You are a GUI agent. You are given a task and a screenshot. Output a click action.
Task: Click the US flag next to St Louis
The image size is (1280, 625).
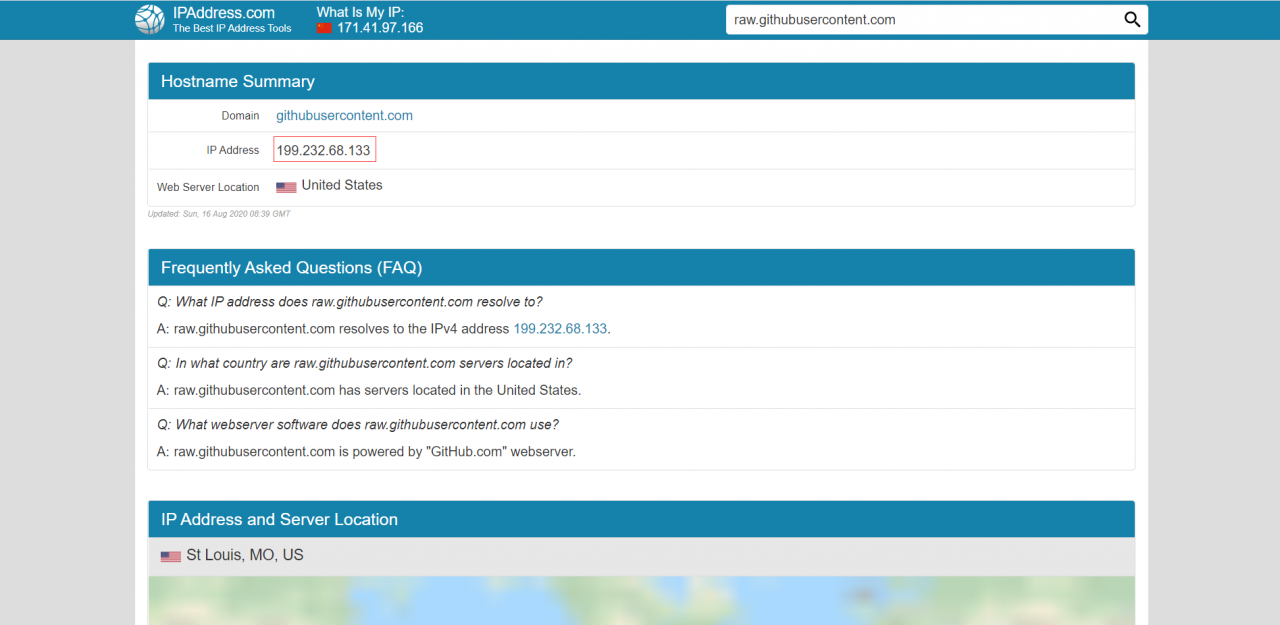click(x=171, y=556)
